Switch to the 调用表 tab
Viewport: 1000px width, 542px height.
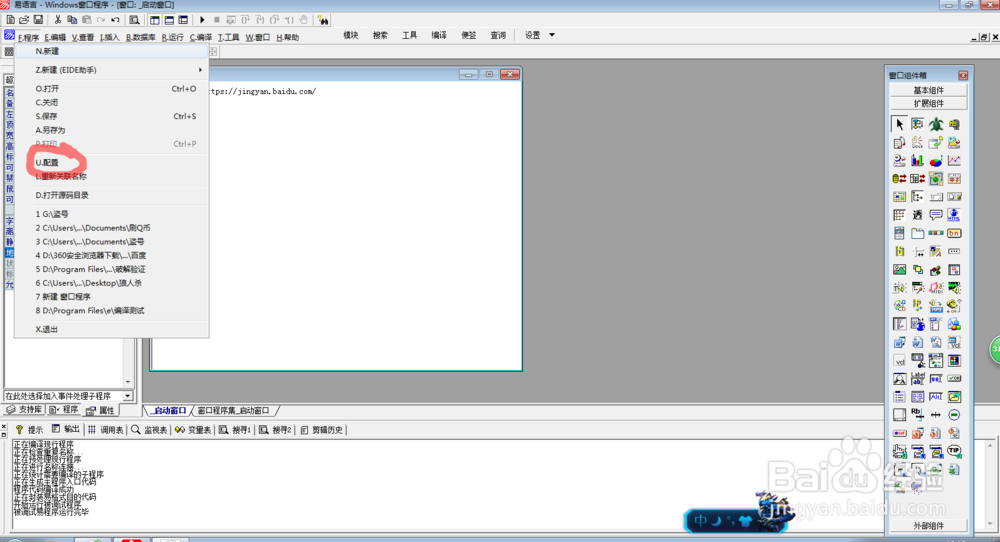(x=106, y=430)
